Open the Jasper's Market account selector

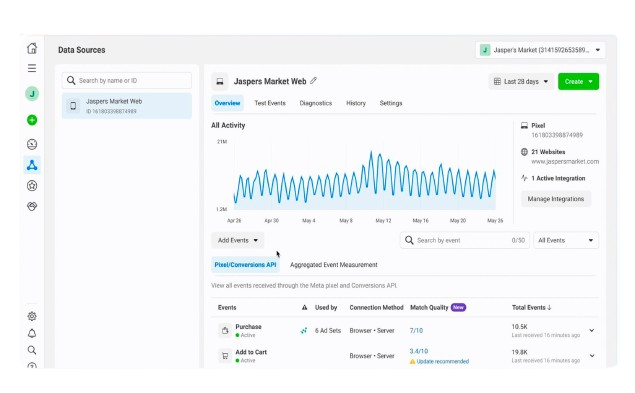tap(540, 50)
